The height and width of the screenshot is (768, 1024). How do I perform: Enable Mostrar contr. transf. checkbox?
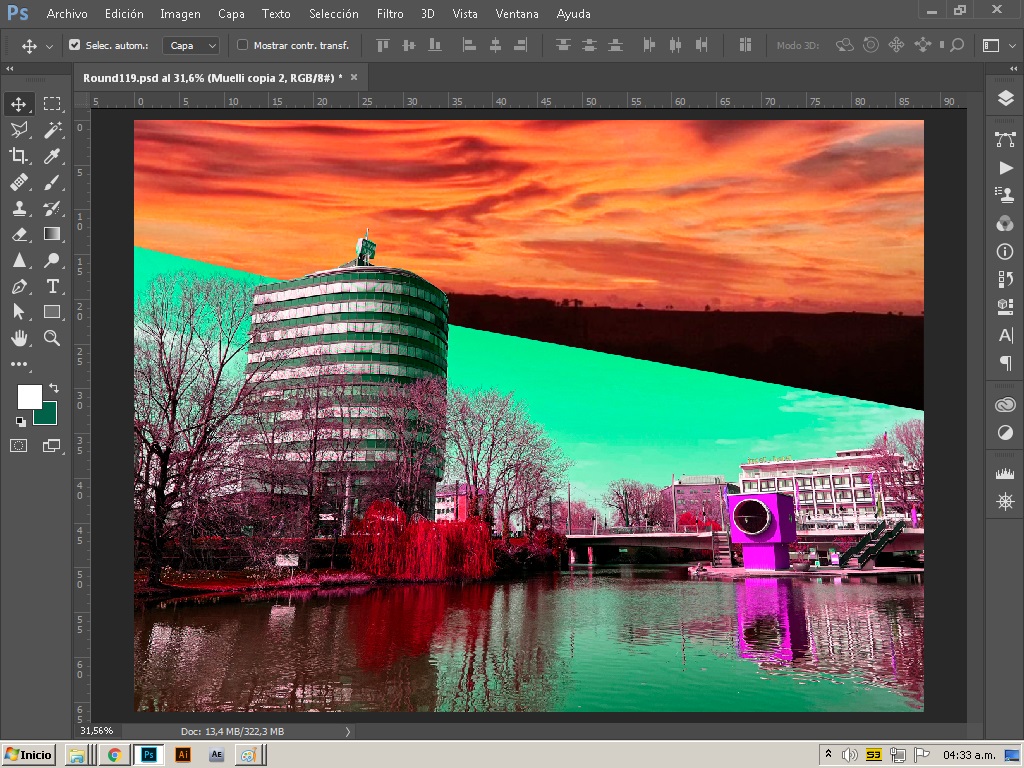pos(242,45)
